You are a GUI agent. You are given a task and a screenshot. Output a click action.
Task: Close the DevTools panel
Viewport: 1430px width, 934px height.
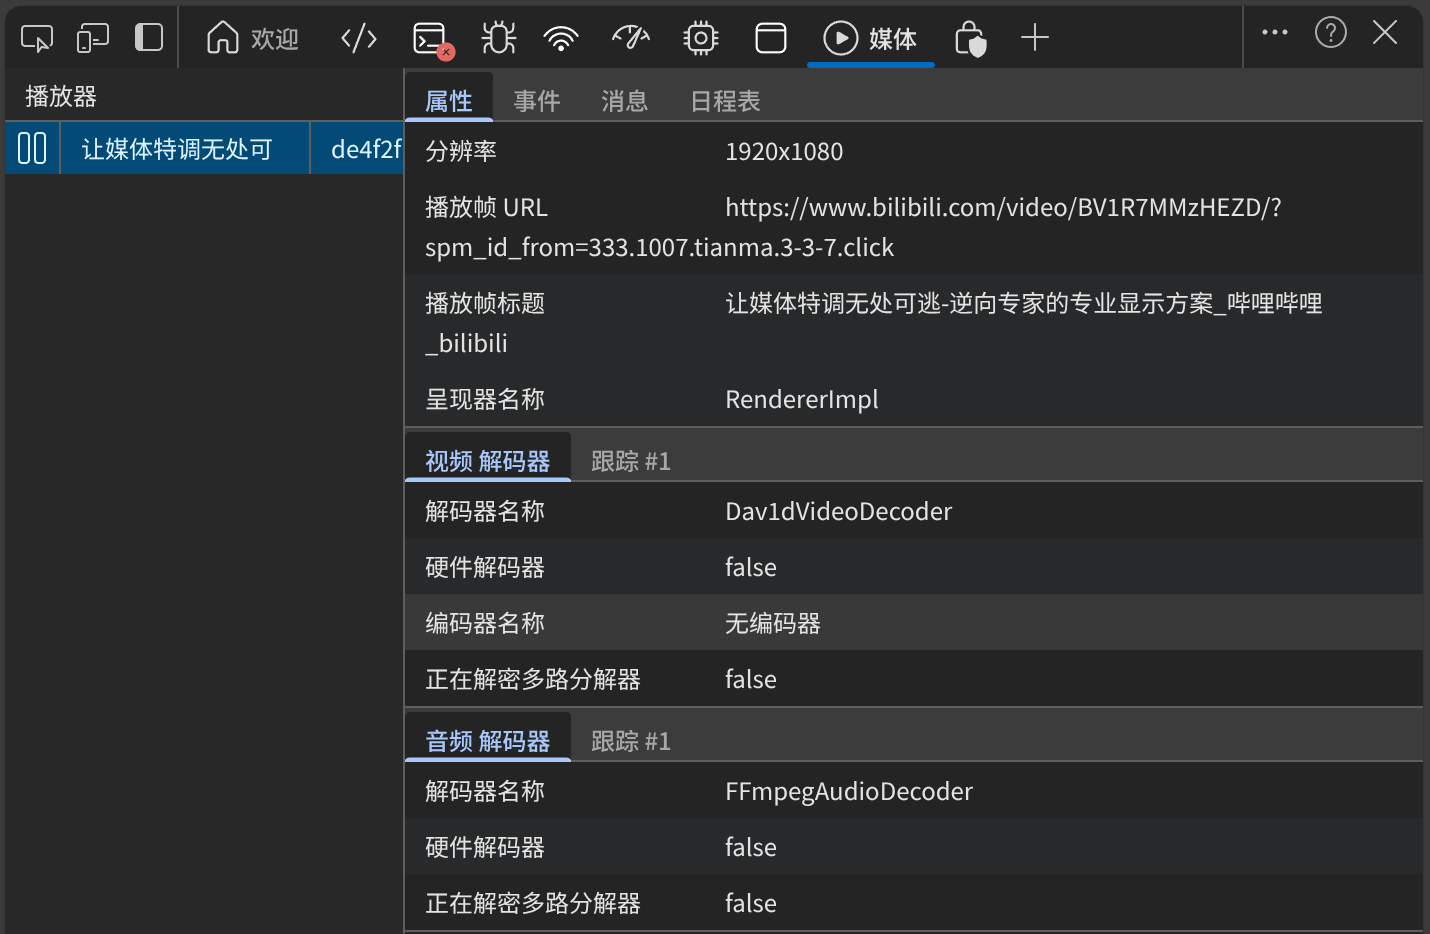coord(1385,32)
